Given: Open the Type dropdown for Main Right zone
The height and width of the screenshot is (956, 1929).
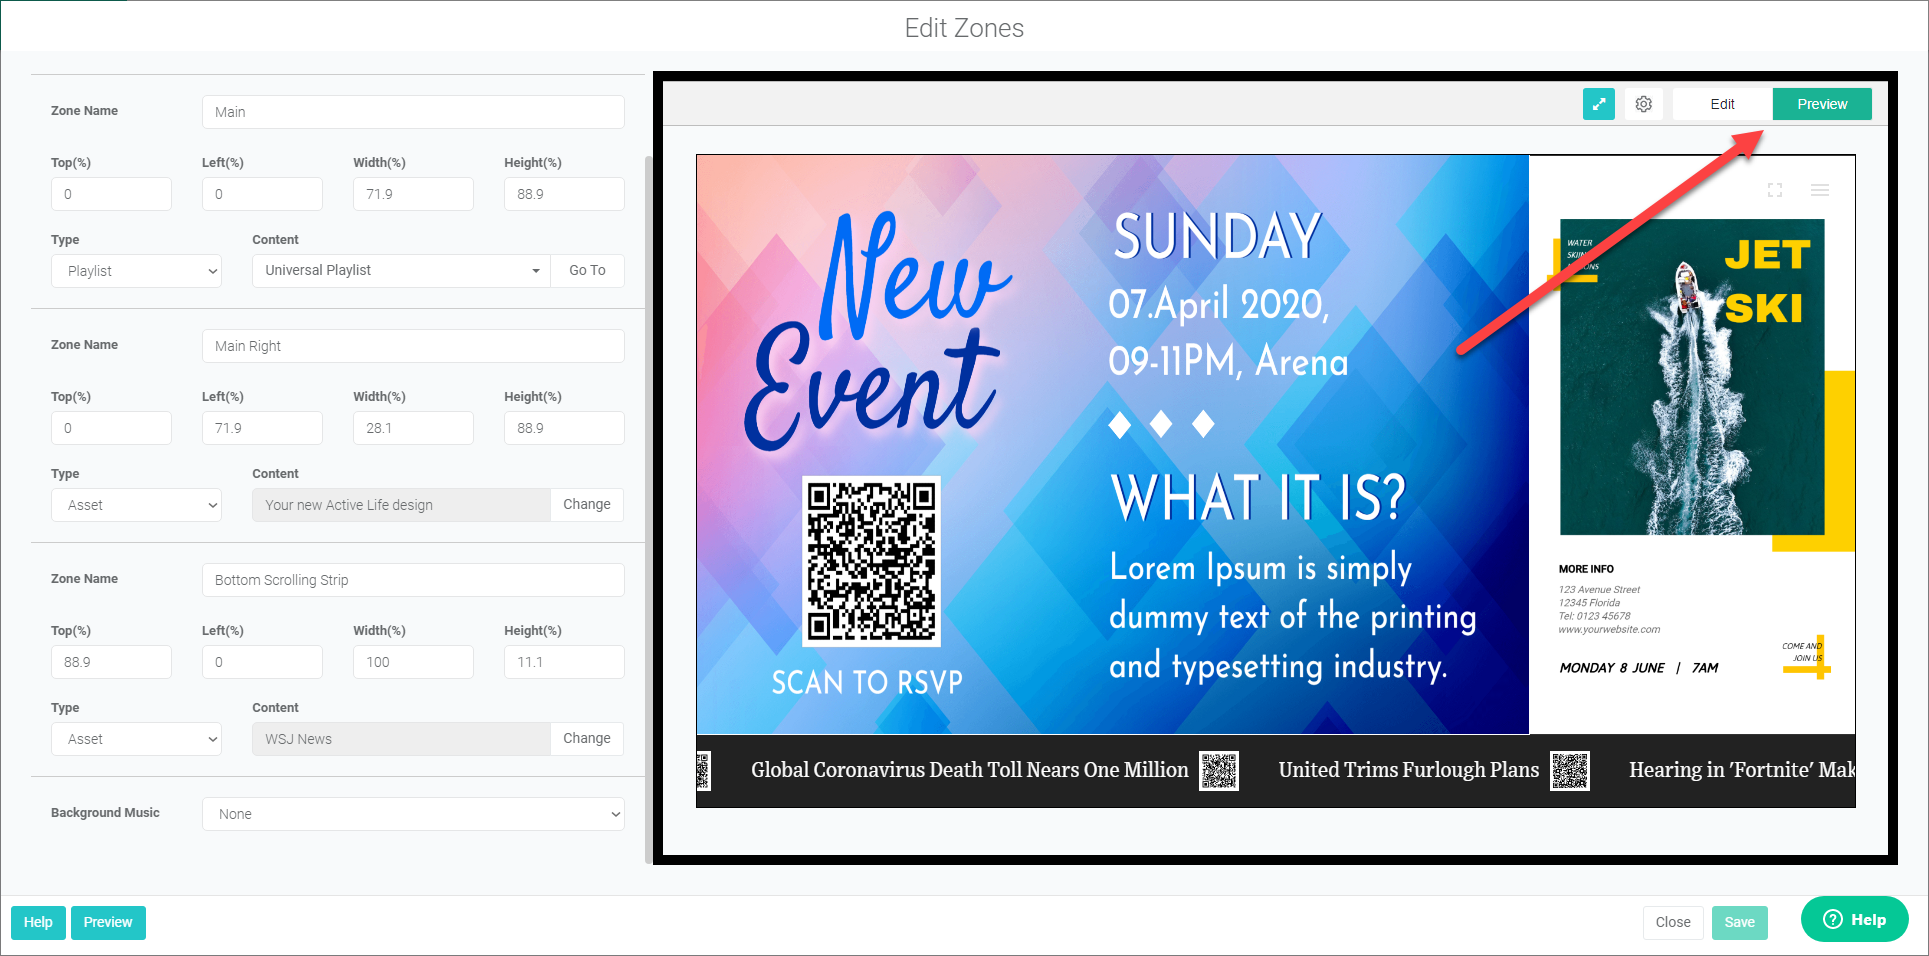Looking at the screenshot, I should pyautogui.click(x=136, y=505).
